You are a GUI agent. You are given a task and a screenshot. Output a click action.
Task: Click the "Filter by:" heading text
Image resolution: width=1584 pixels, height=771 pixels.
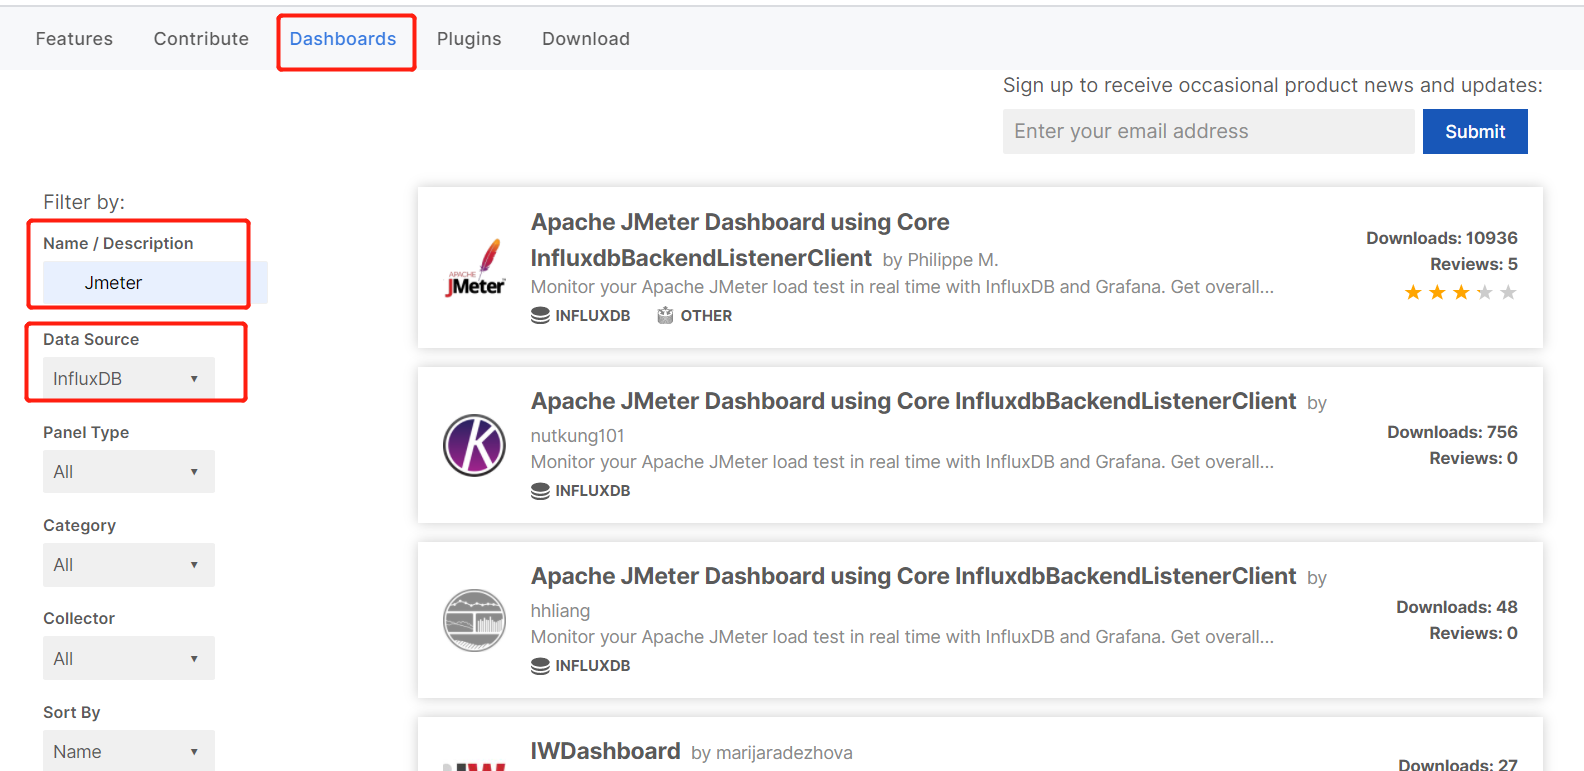84,202
